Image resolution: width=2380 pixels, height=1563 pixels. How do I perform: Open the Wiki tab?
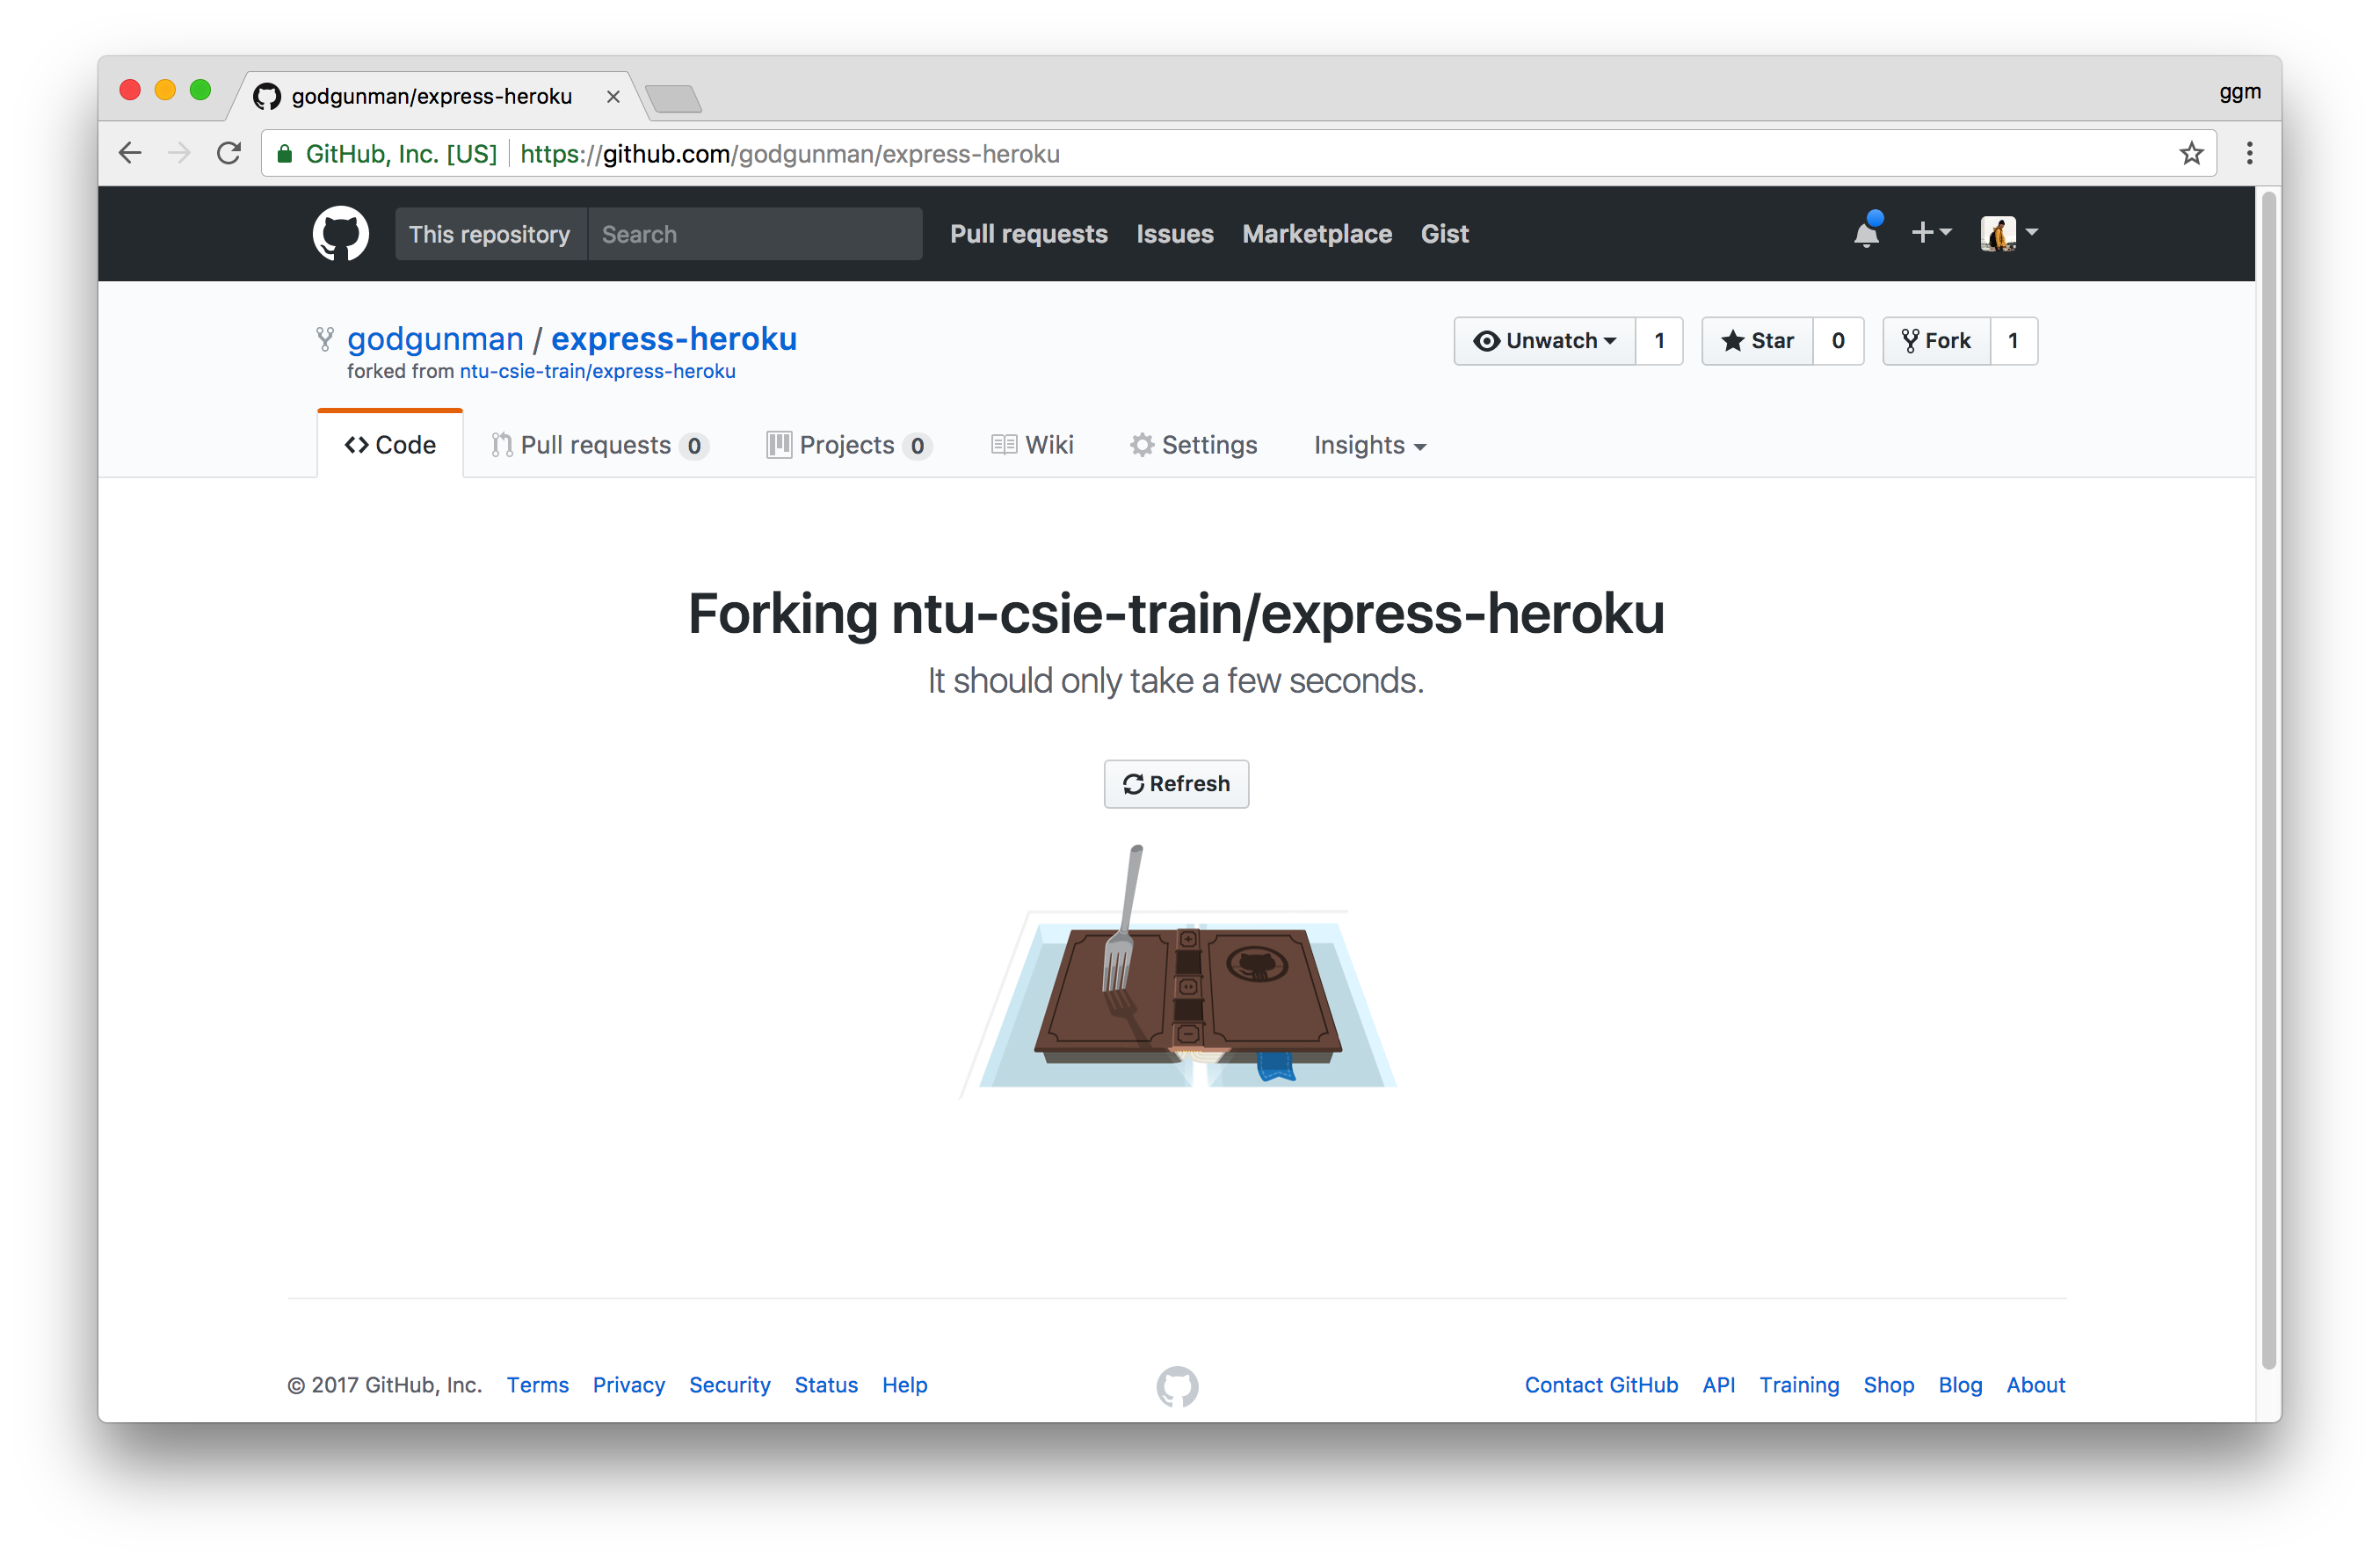1032,445
